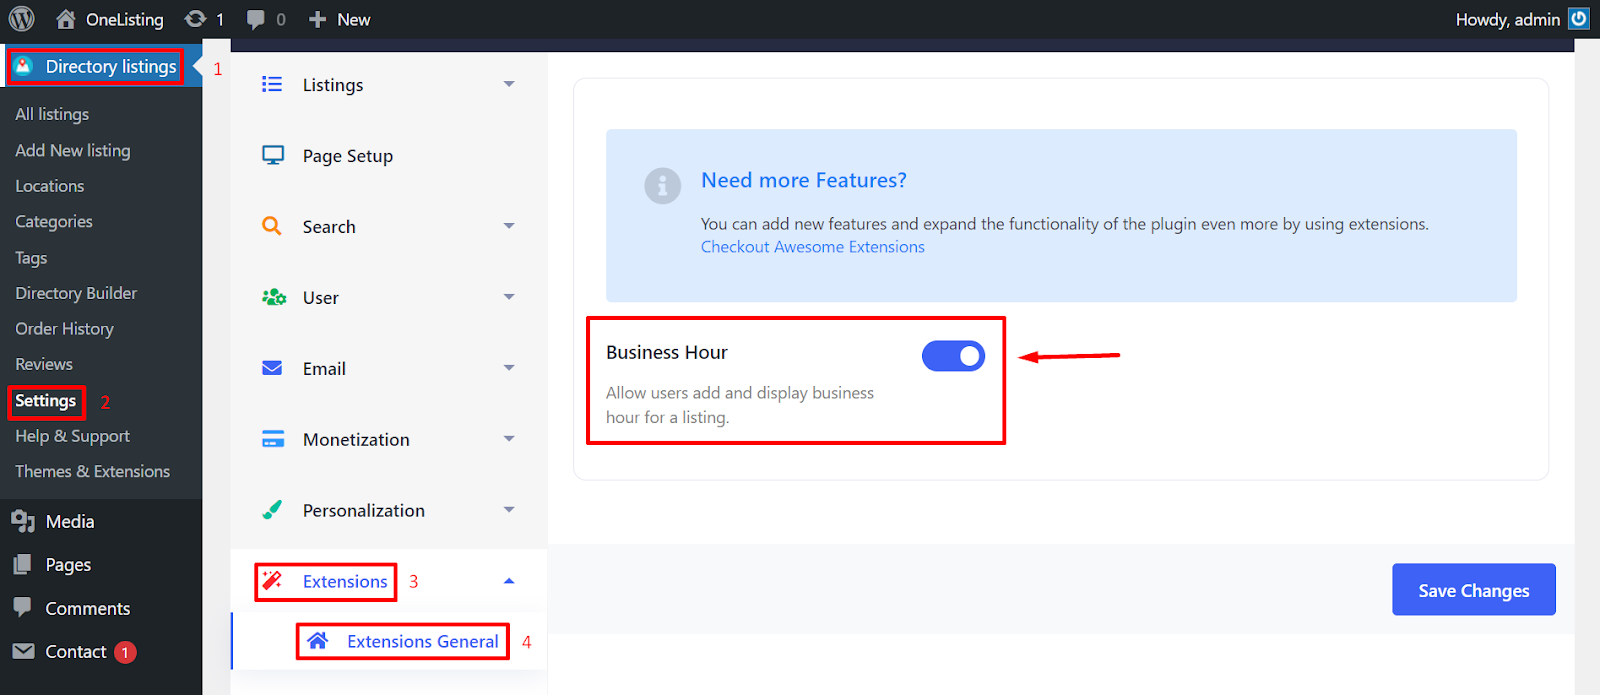This screenshot has height=695, width=1600.
Task: Click the Directory listings label
Action: [111, 67]
